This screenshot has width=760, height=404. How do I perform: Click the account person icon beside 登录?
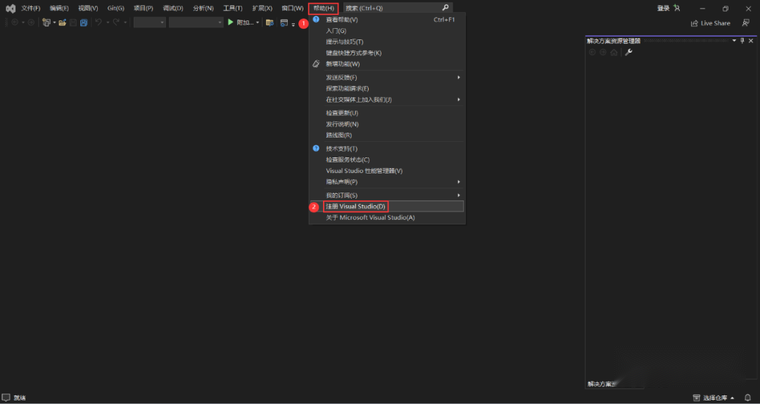[x=677, y=8]
